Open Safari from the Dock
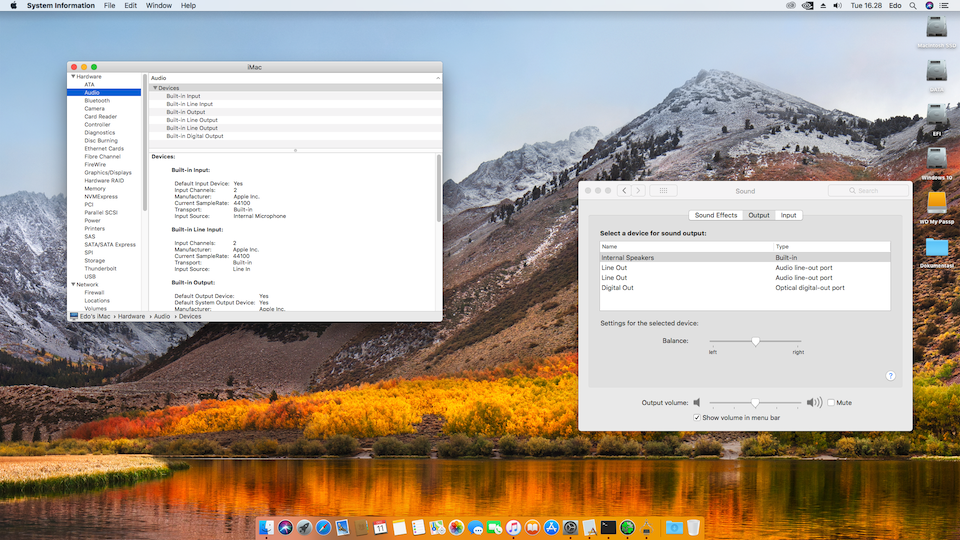The height and width of the screenshot is (540, 960). [323, 527]
